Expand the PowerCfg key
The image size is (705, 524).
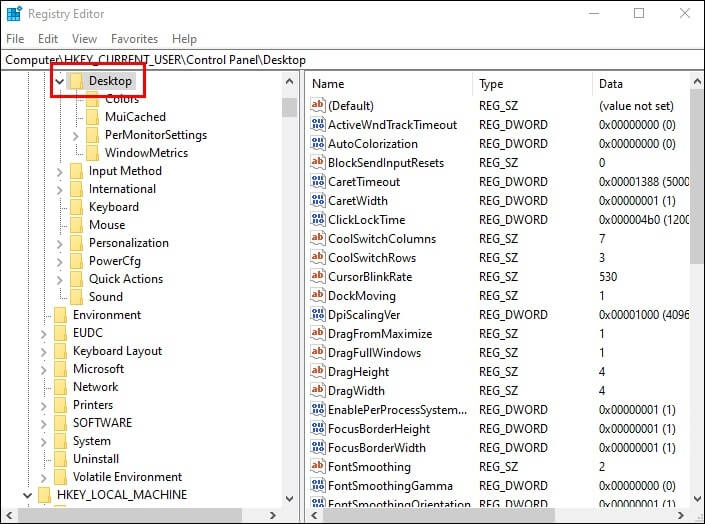coord(59,261)
